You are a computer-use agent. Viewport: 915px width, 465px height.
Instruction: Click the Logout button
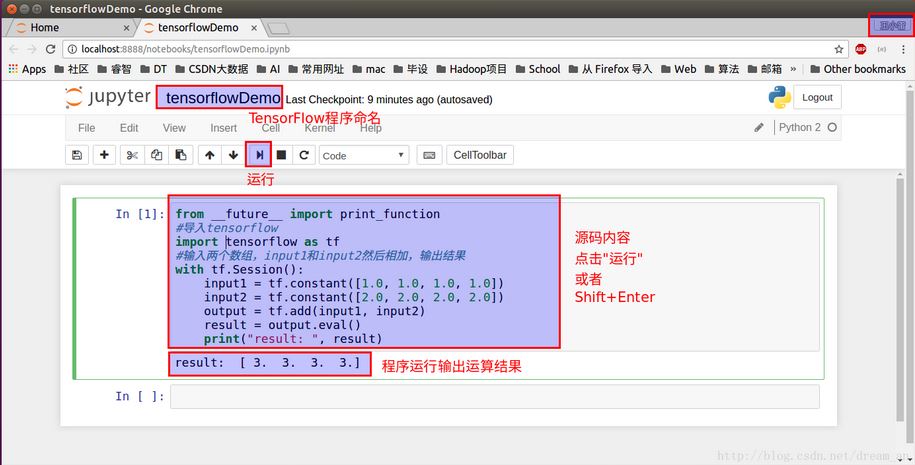click(x=817, y=97)
